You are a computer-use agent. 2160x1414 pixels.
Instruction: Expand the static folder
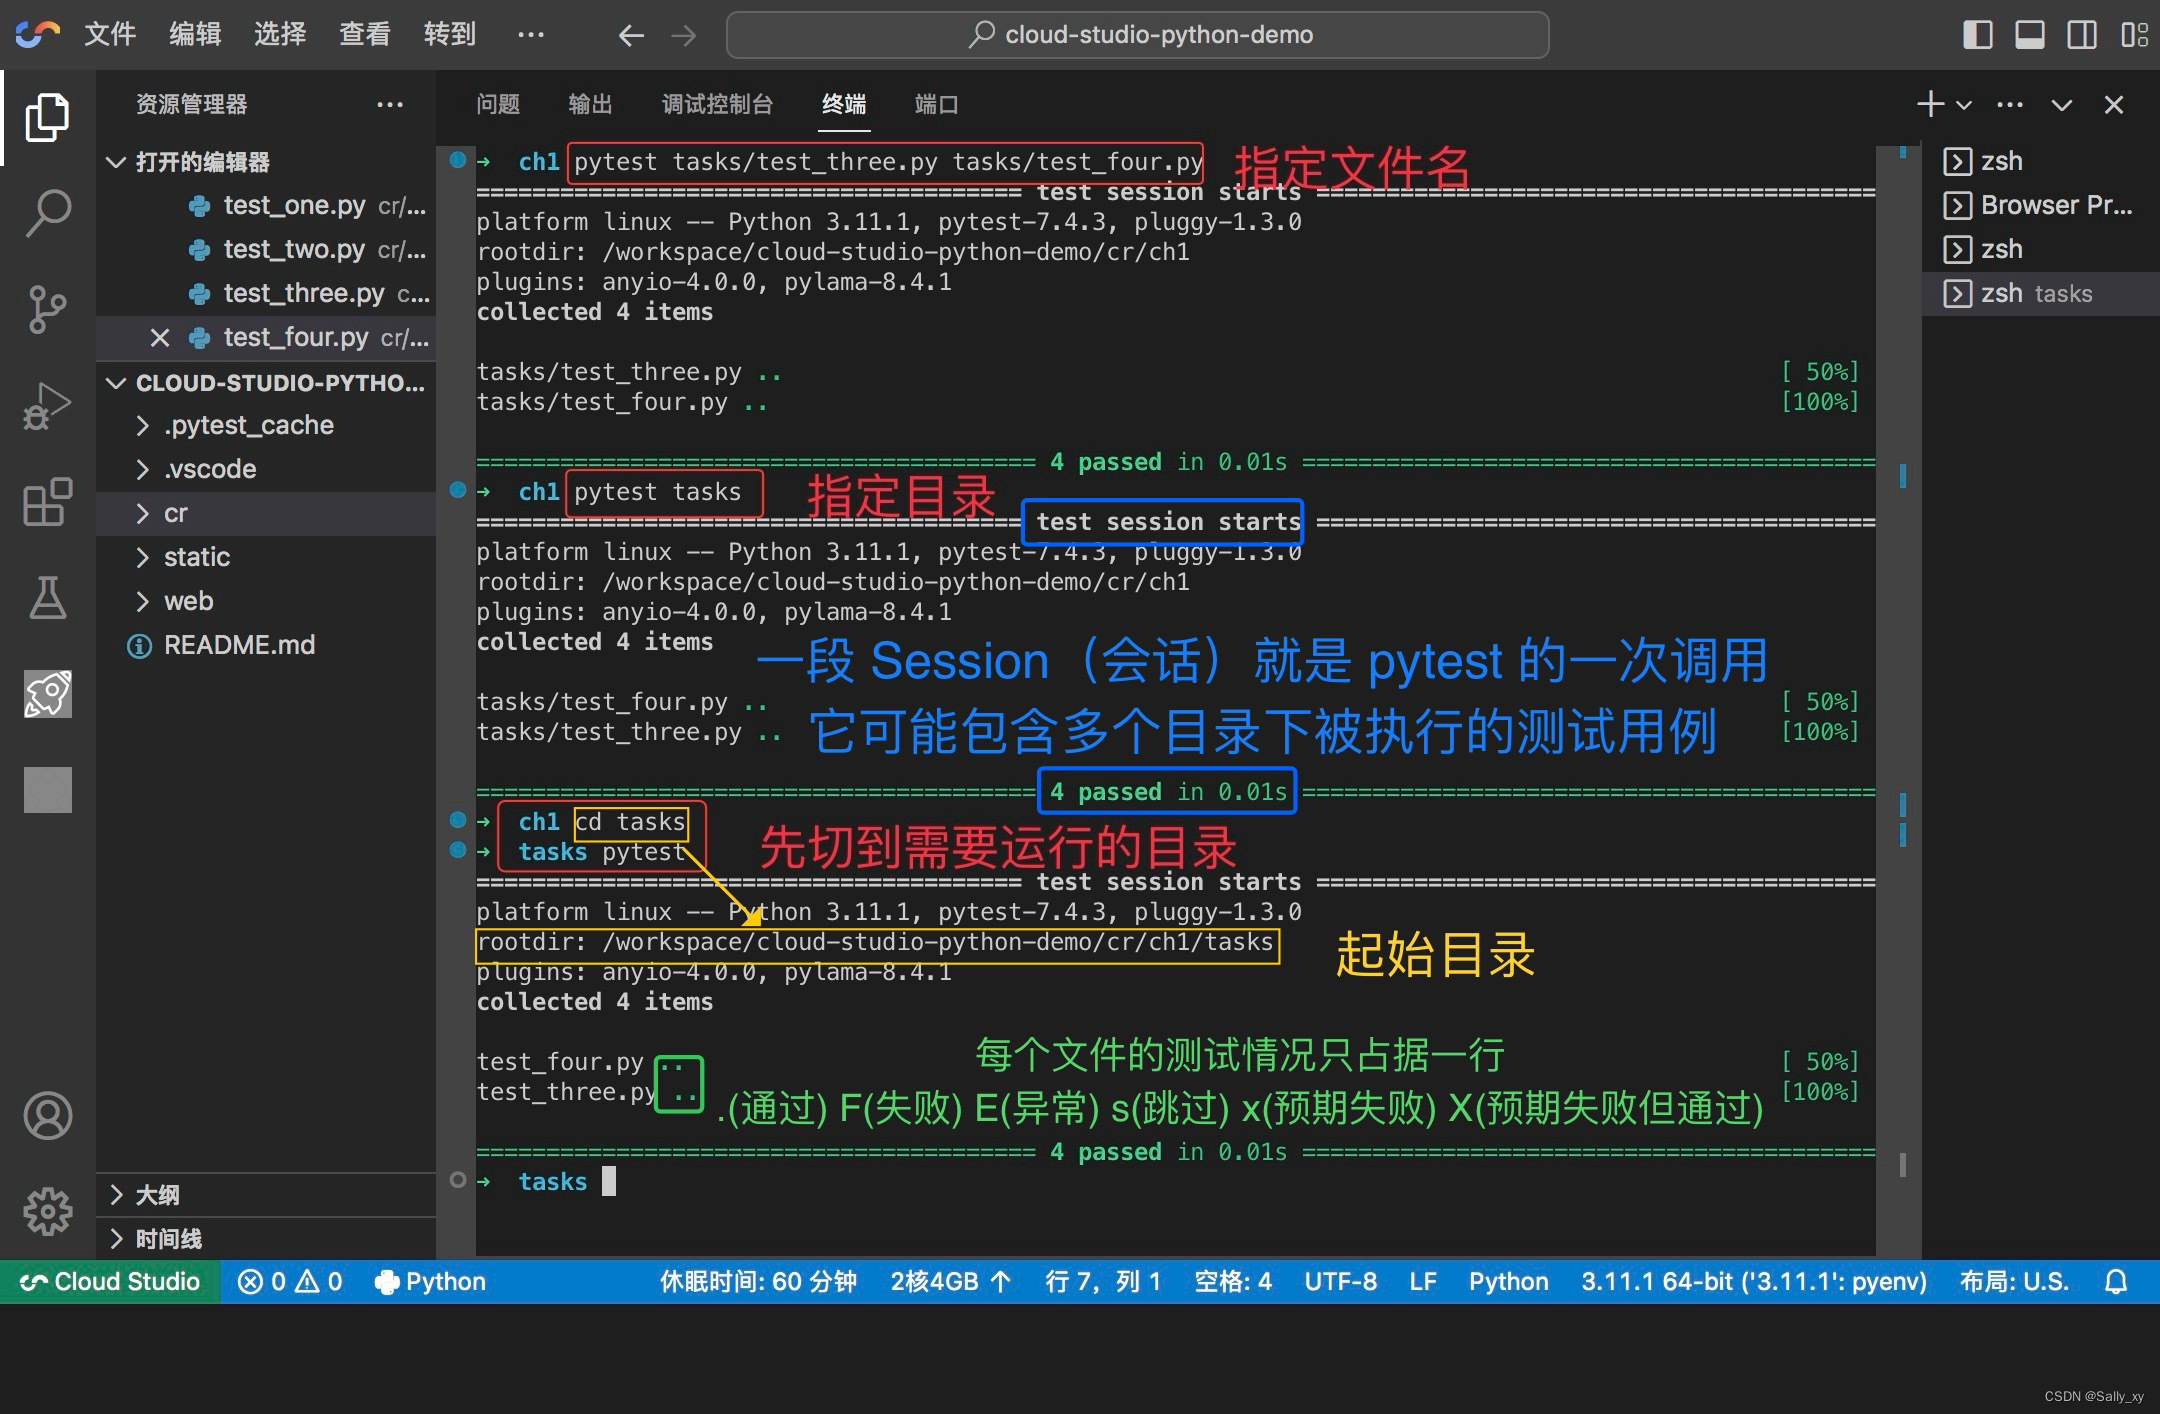(266, 557)
